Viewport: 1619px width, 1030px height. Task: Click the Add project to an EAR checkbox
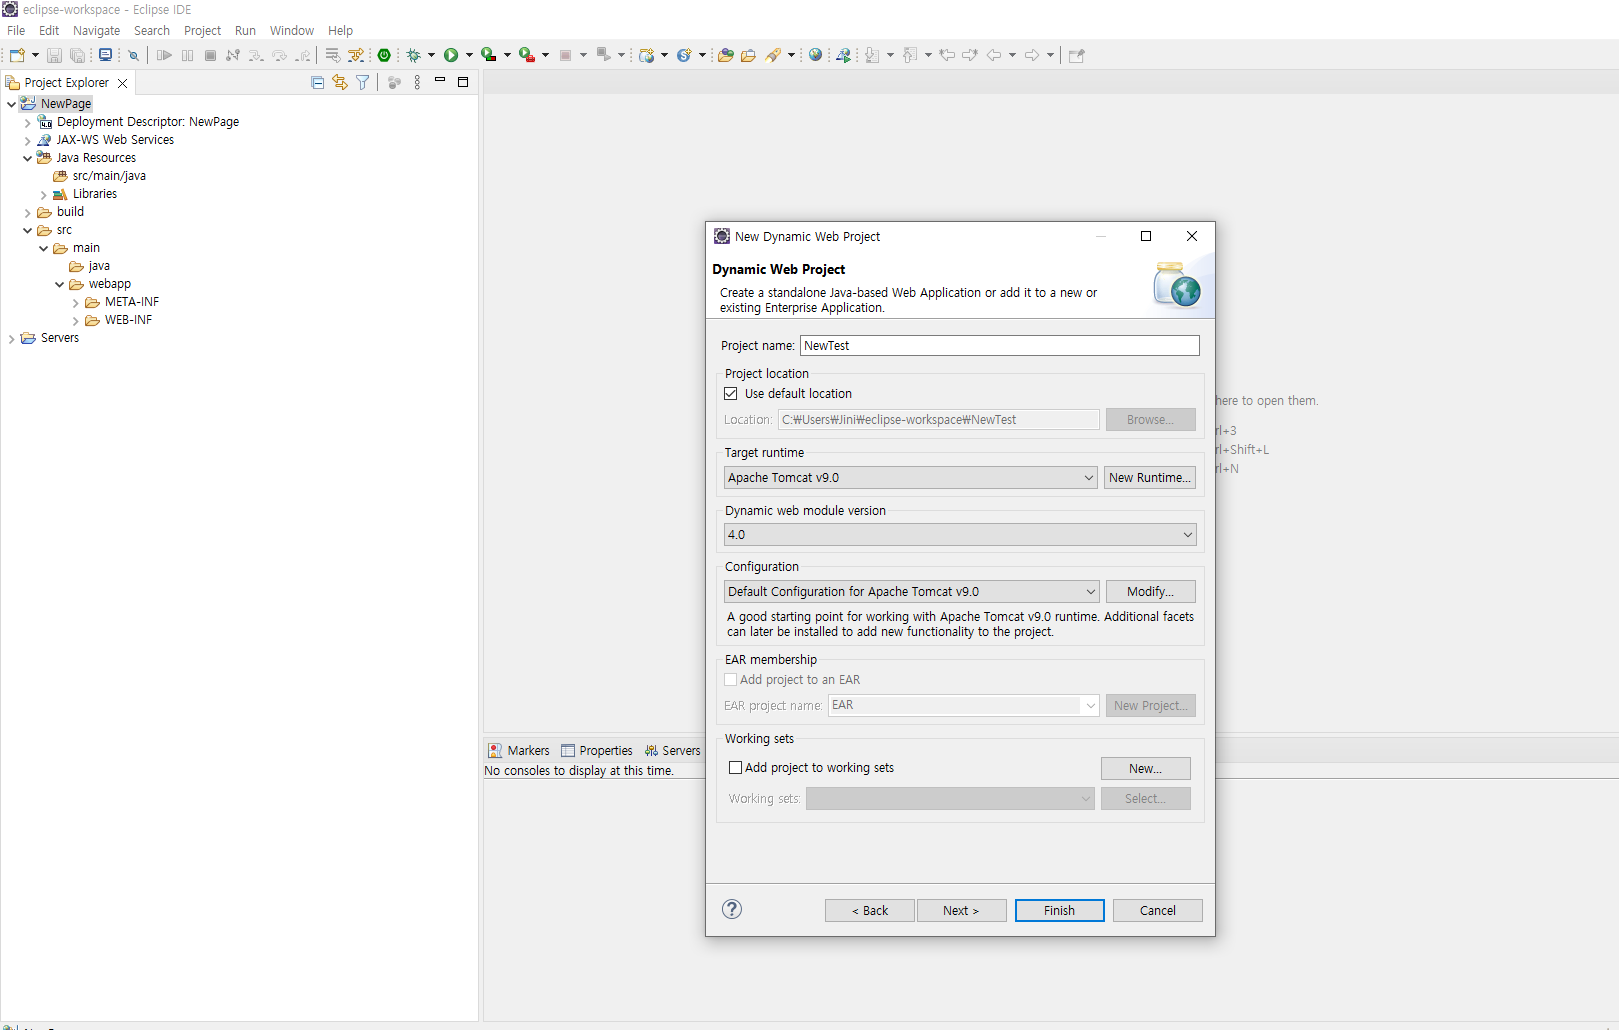coord(731,680)
